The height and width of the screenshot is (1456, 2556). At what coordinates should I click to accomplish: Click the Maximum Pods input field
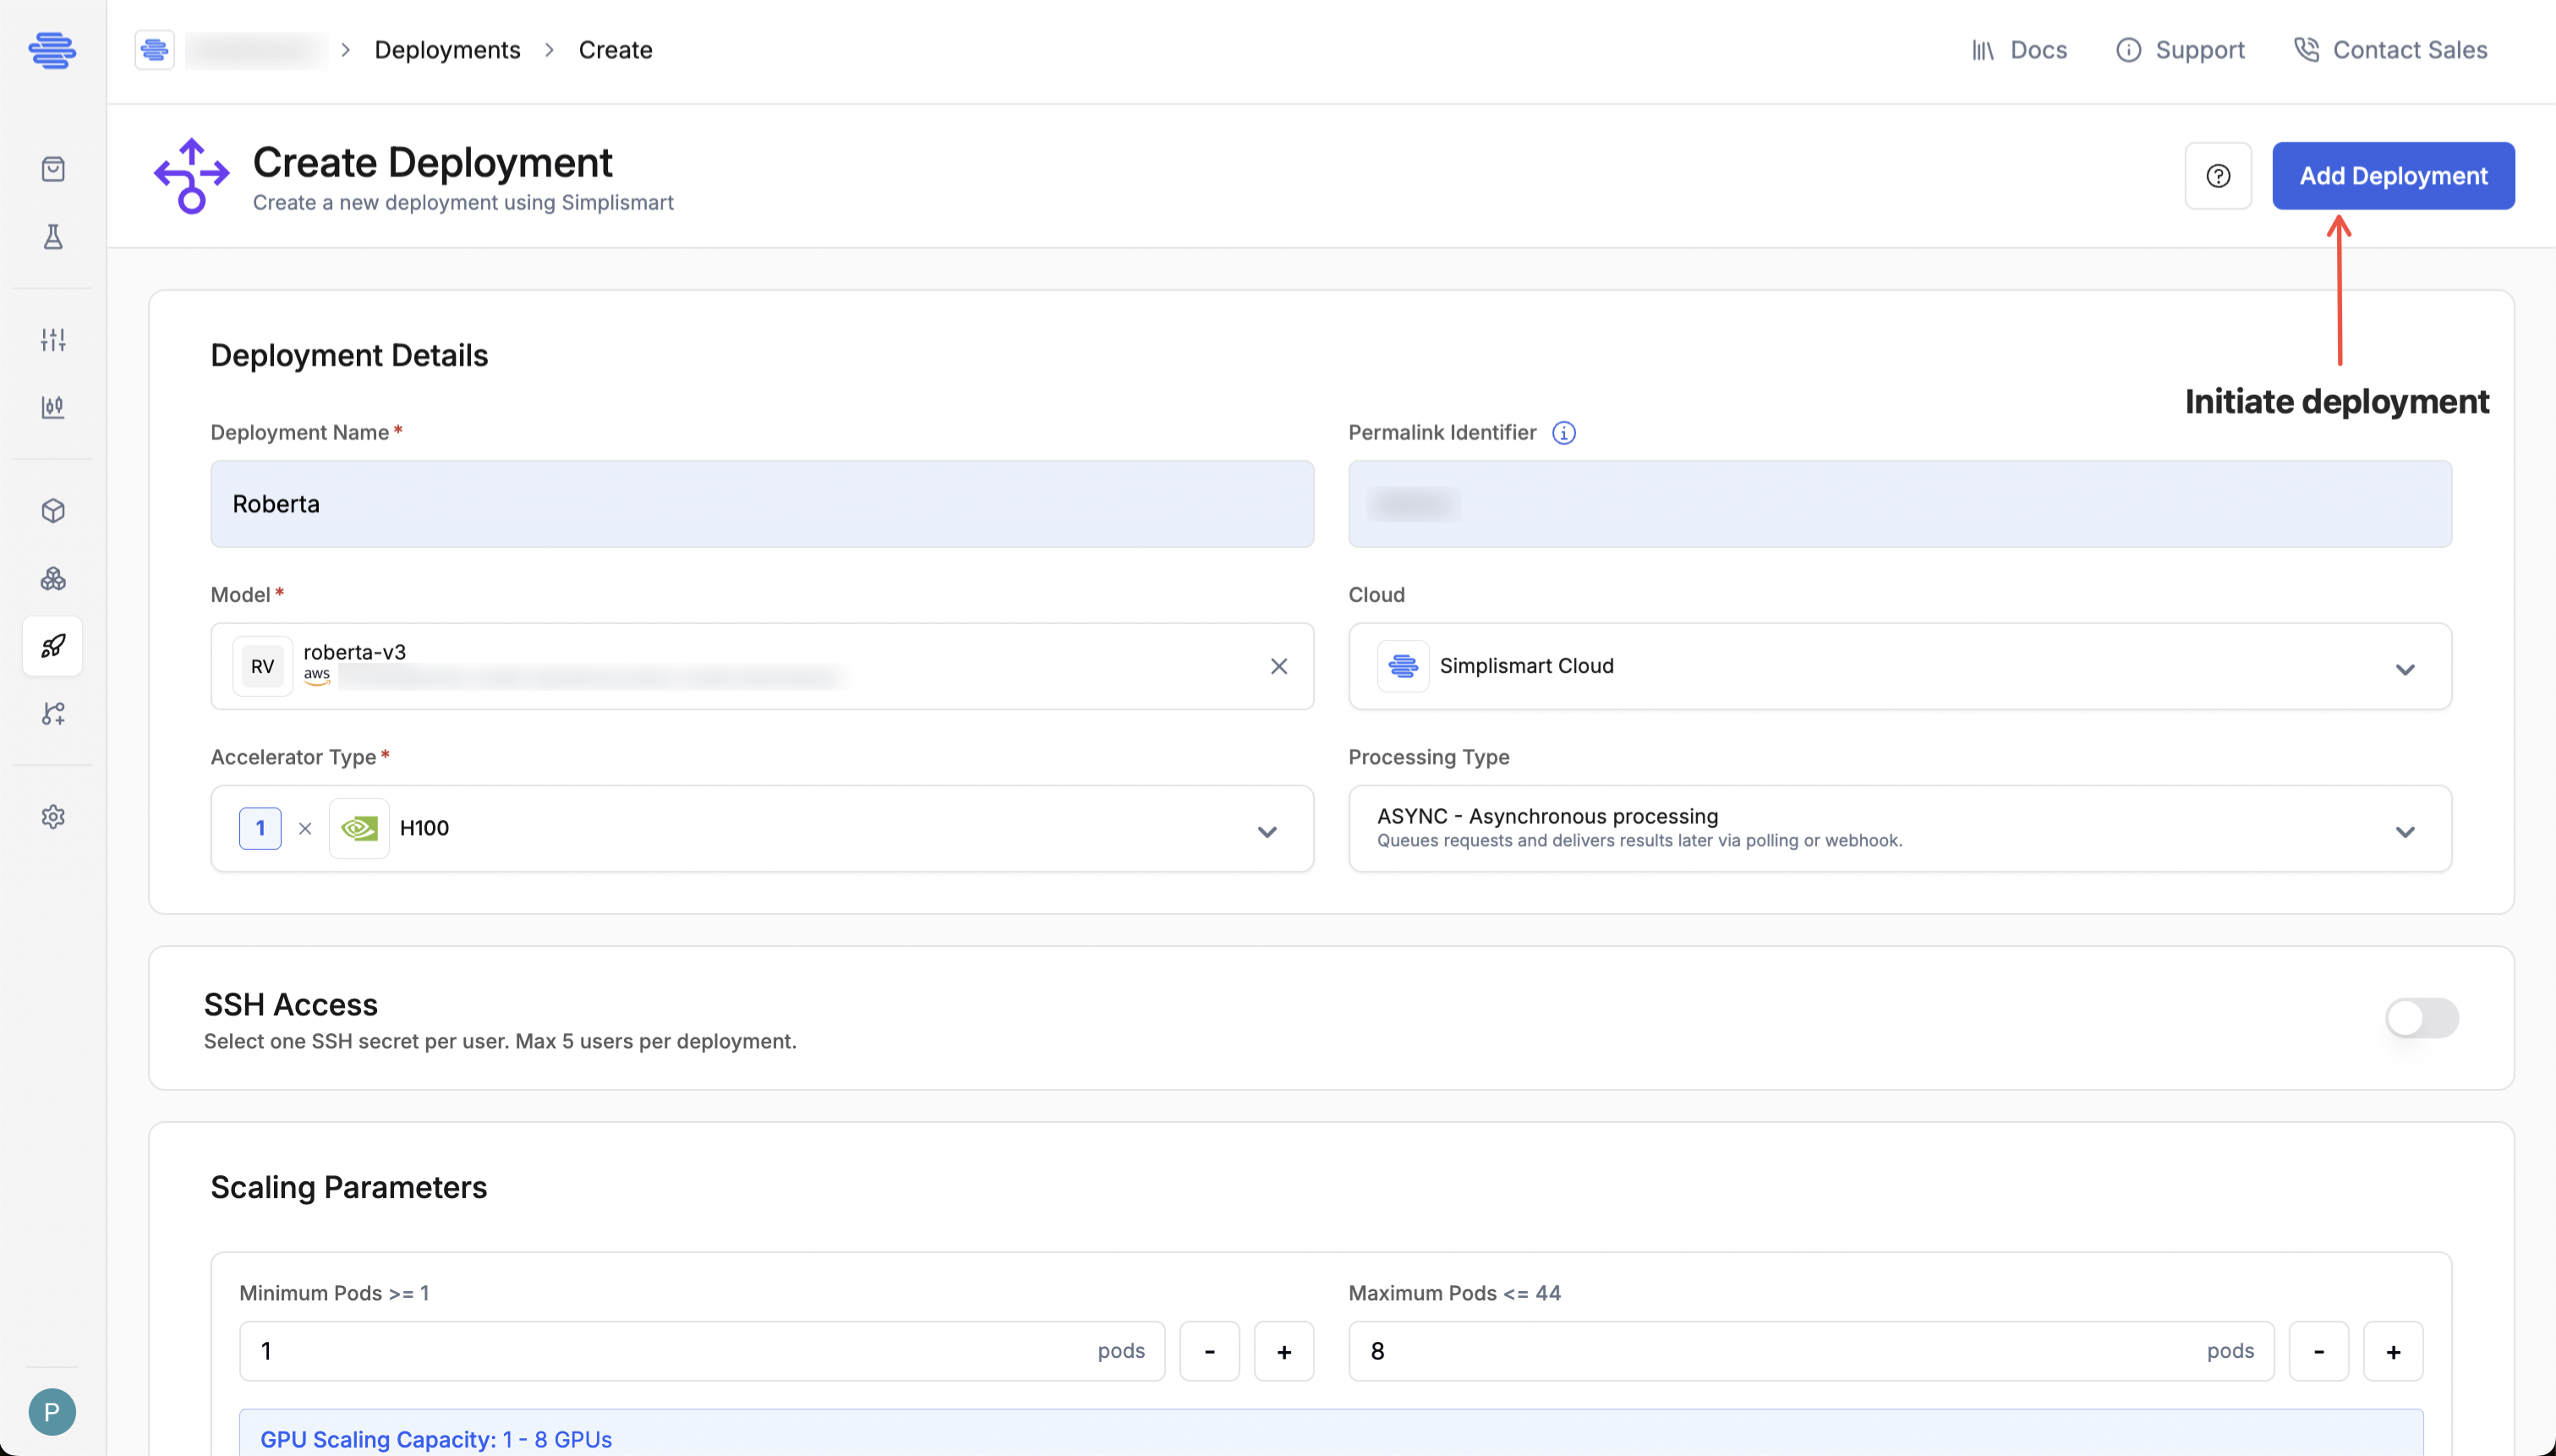point(1811,1352)
